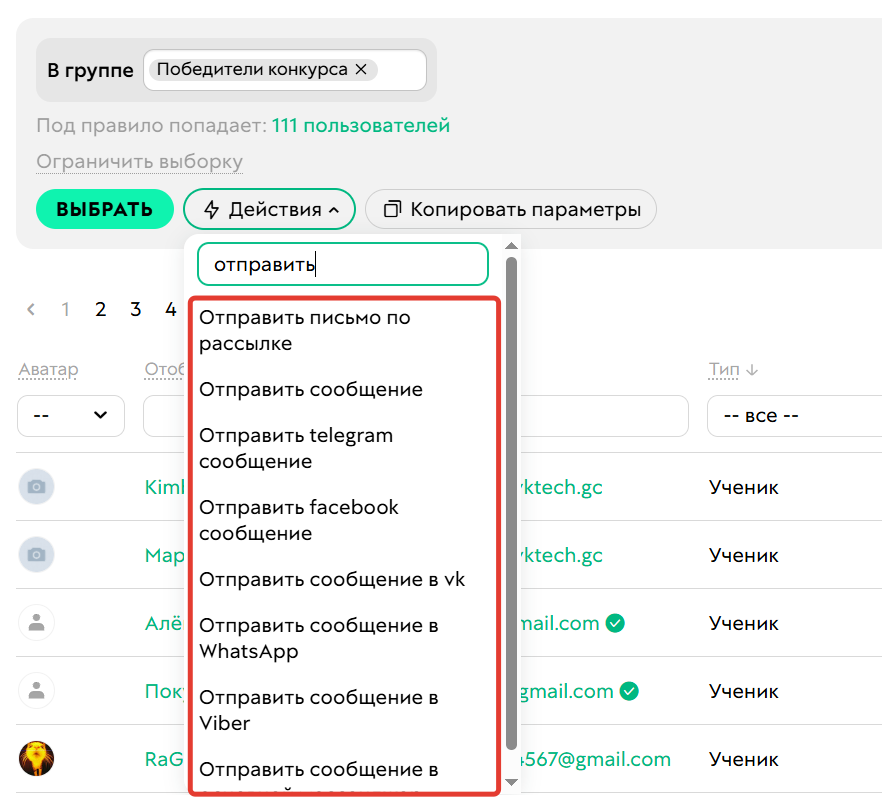Click the green verified checkmark next to mail.com email
The height and width of the screenshot is (797, 882).
(x=615, y=622)
